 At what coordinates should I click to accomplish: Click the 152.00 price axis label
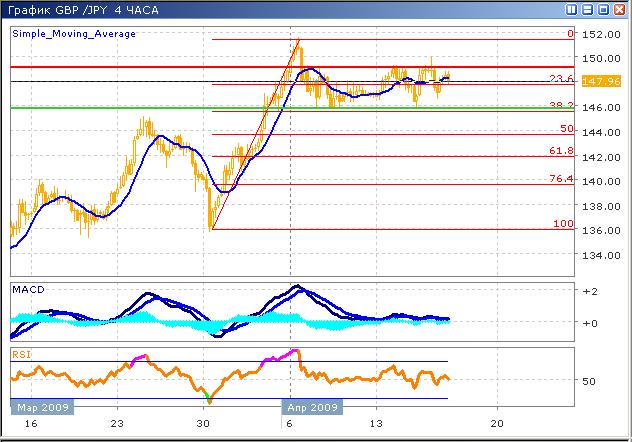click(x=601, y=35)
